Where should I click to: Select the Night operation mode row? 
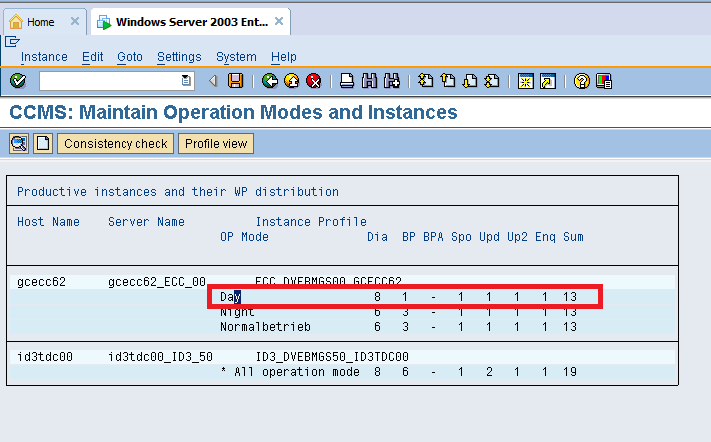pos(238,312)
